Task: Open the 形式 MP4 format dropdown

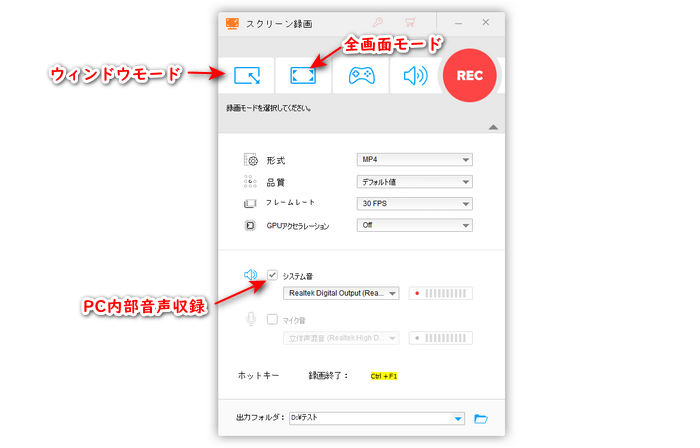Action: [414, 159]
